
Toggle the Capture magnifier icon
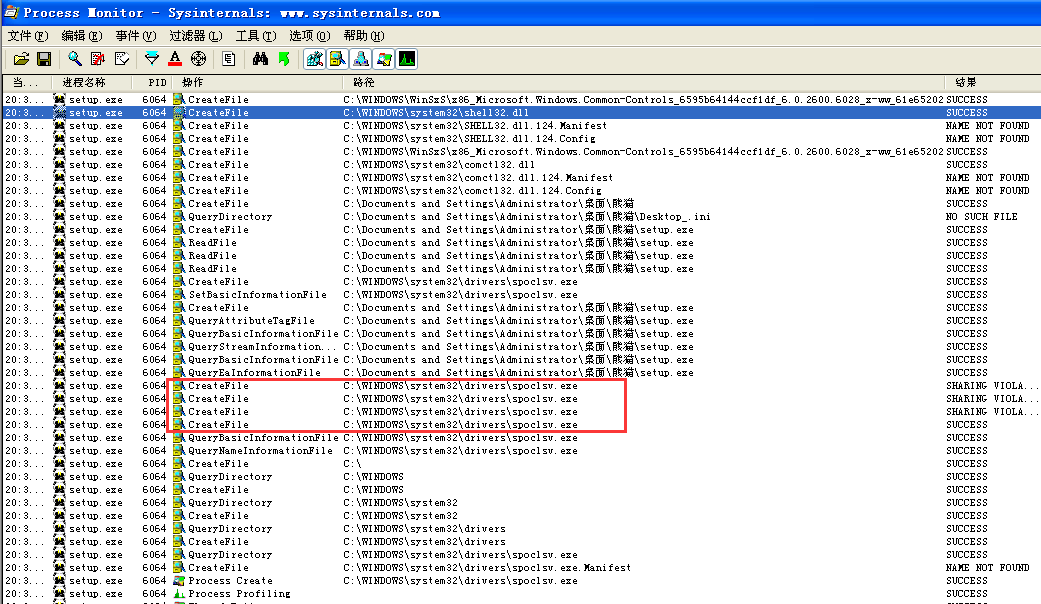point(74,59)
